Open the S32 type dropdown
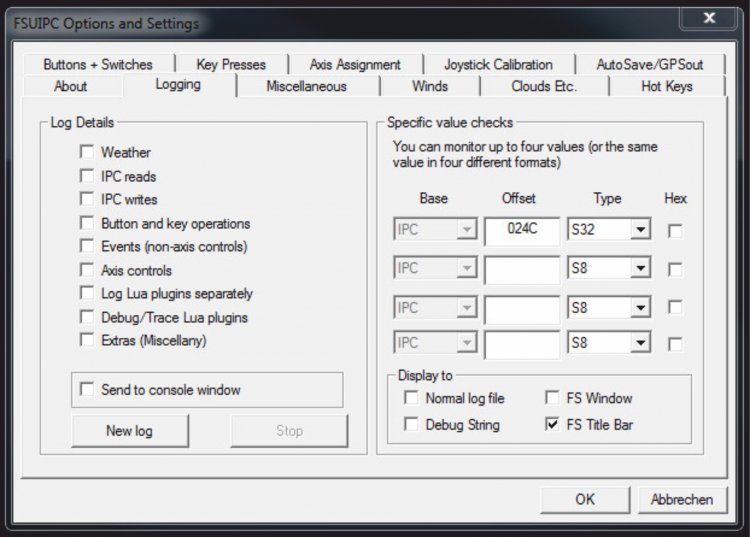The image size is (750, 537). pyautogui.click(x=640, y=230)
